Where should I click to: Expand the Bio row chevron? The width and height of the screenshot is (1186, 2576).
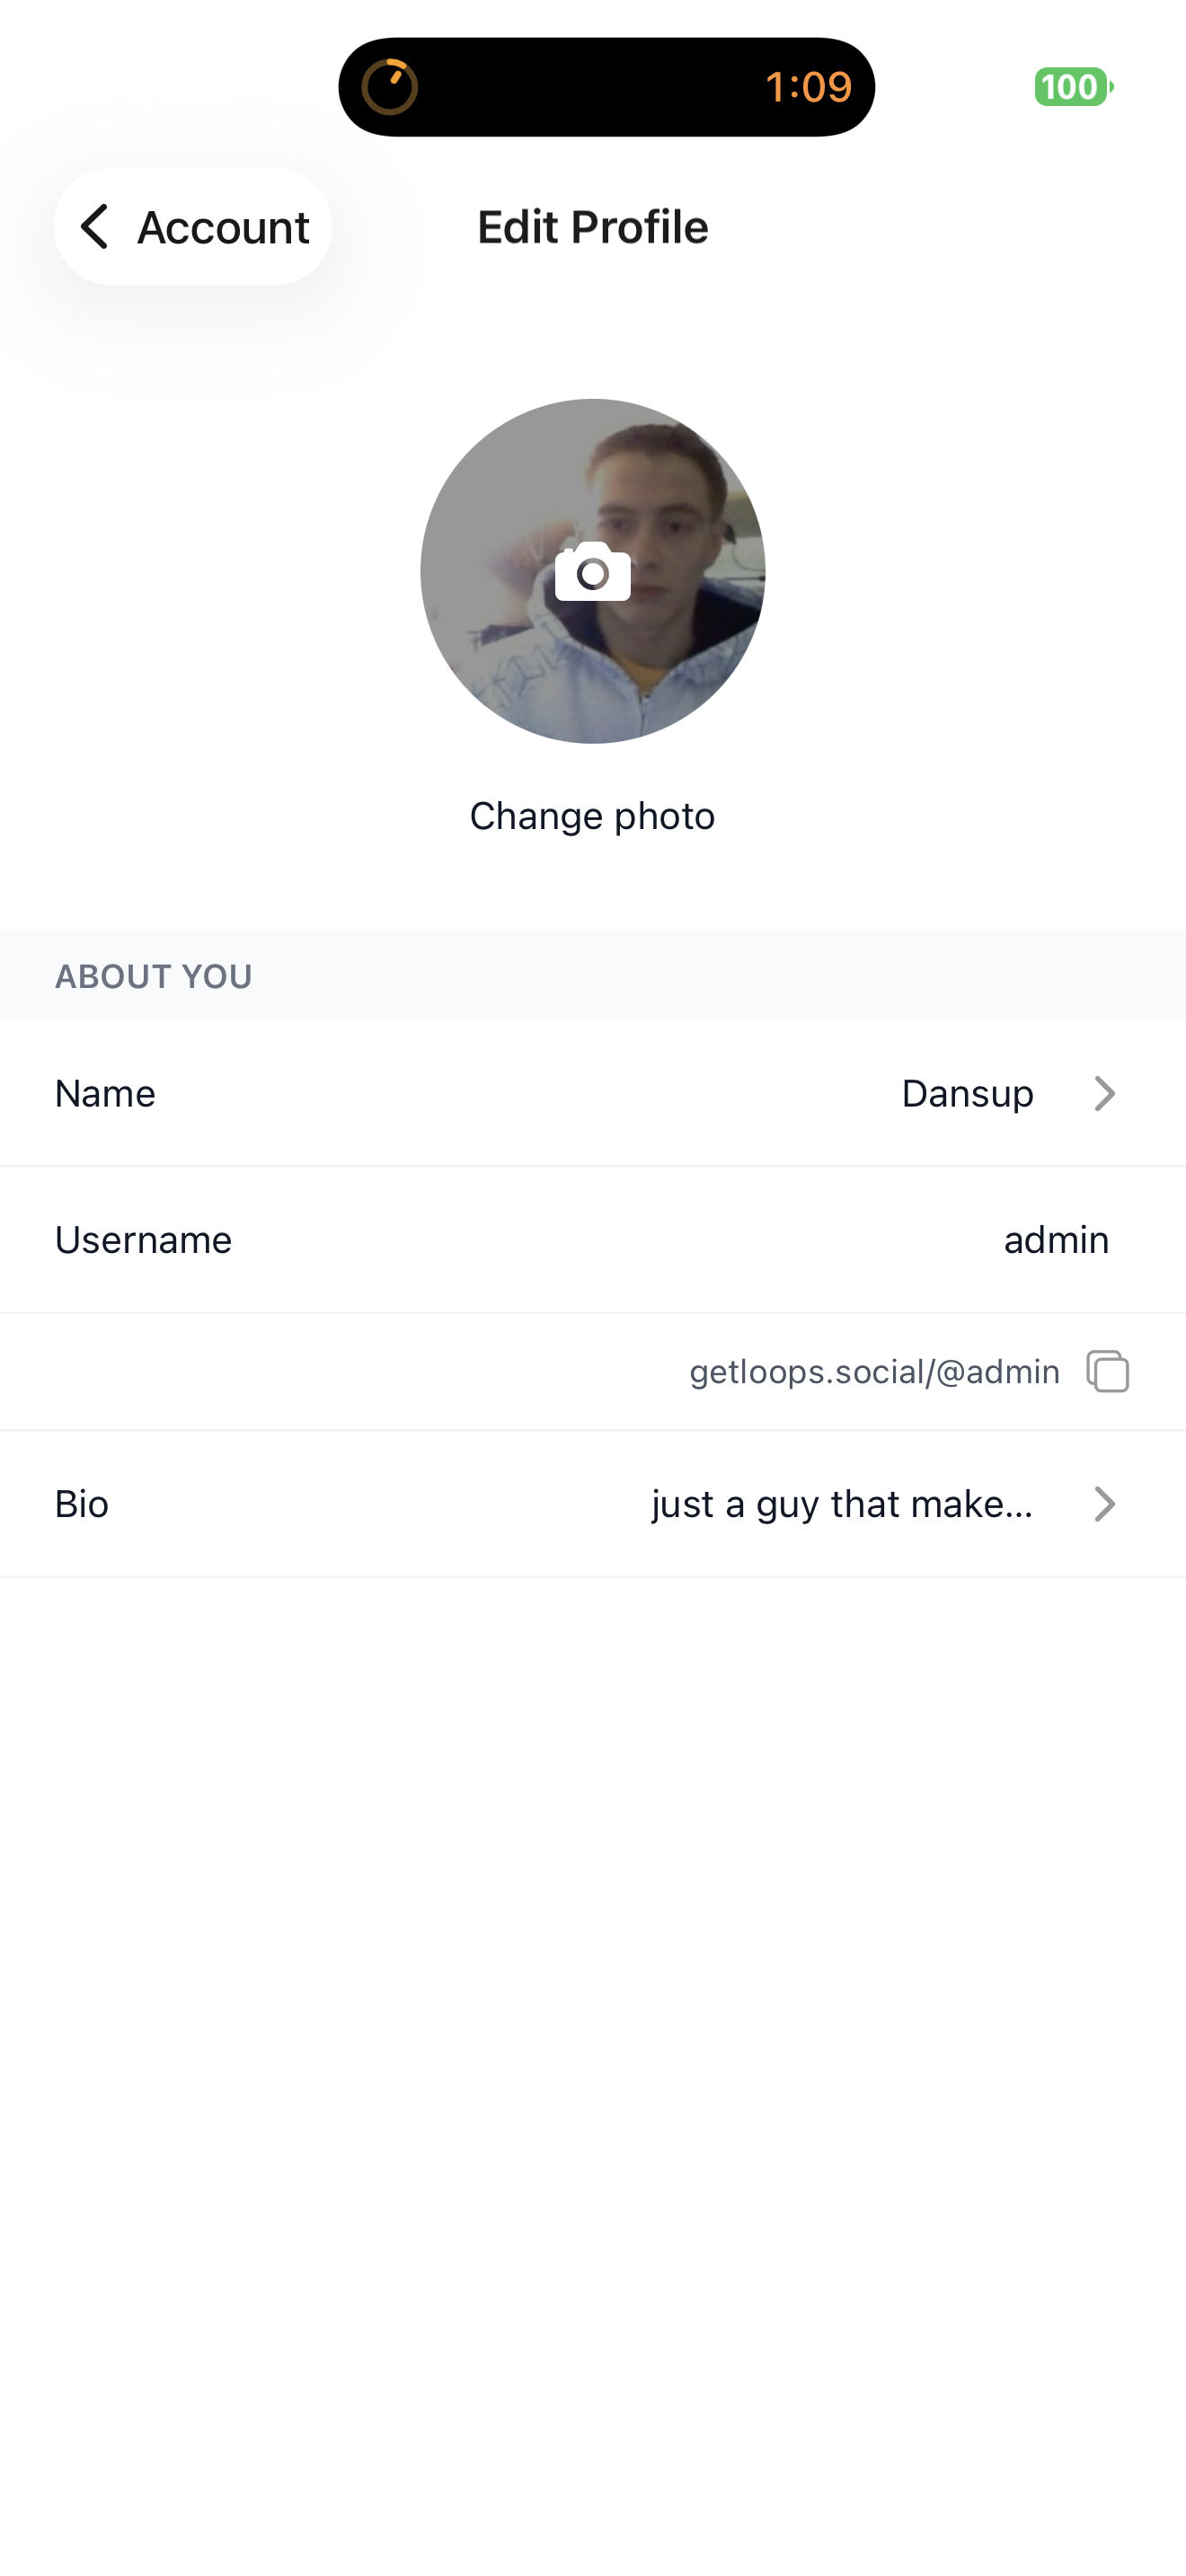click(x=1104, y=1504)
